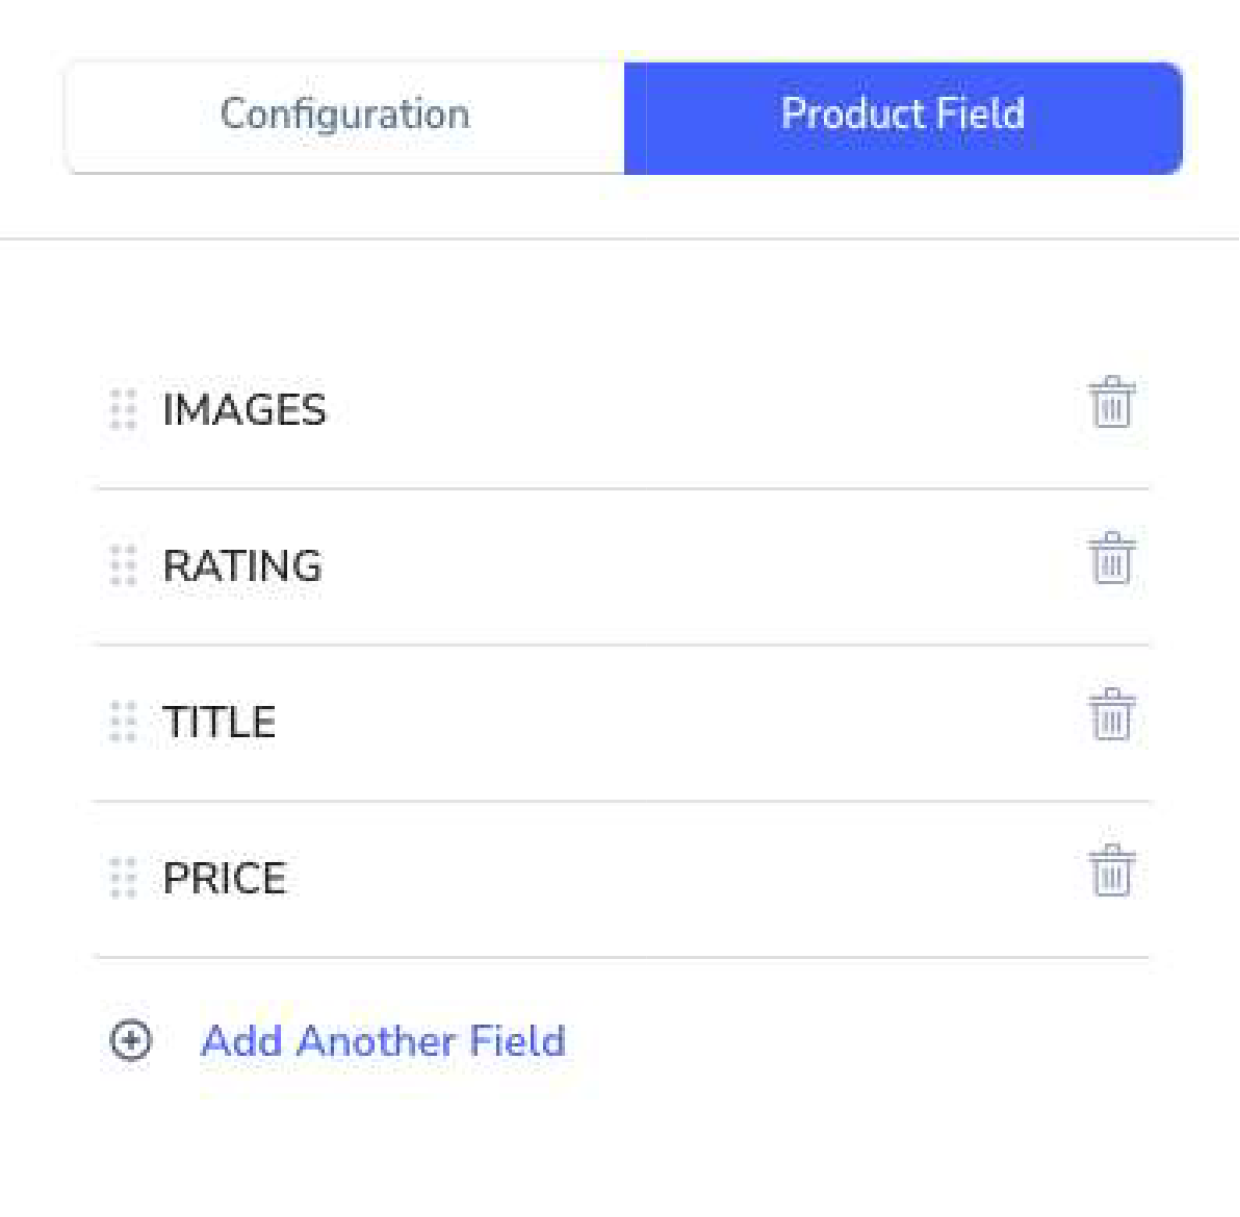
Task: Remove the RATING field using its trash icon
Action: [1112, 558]
